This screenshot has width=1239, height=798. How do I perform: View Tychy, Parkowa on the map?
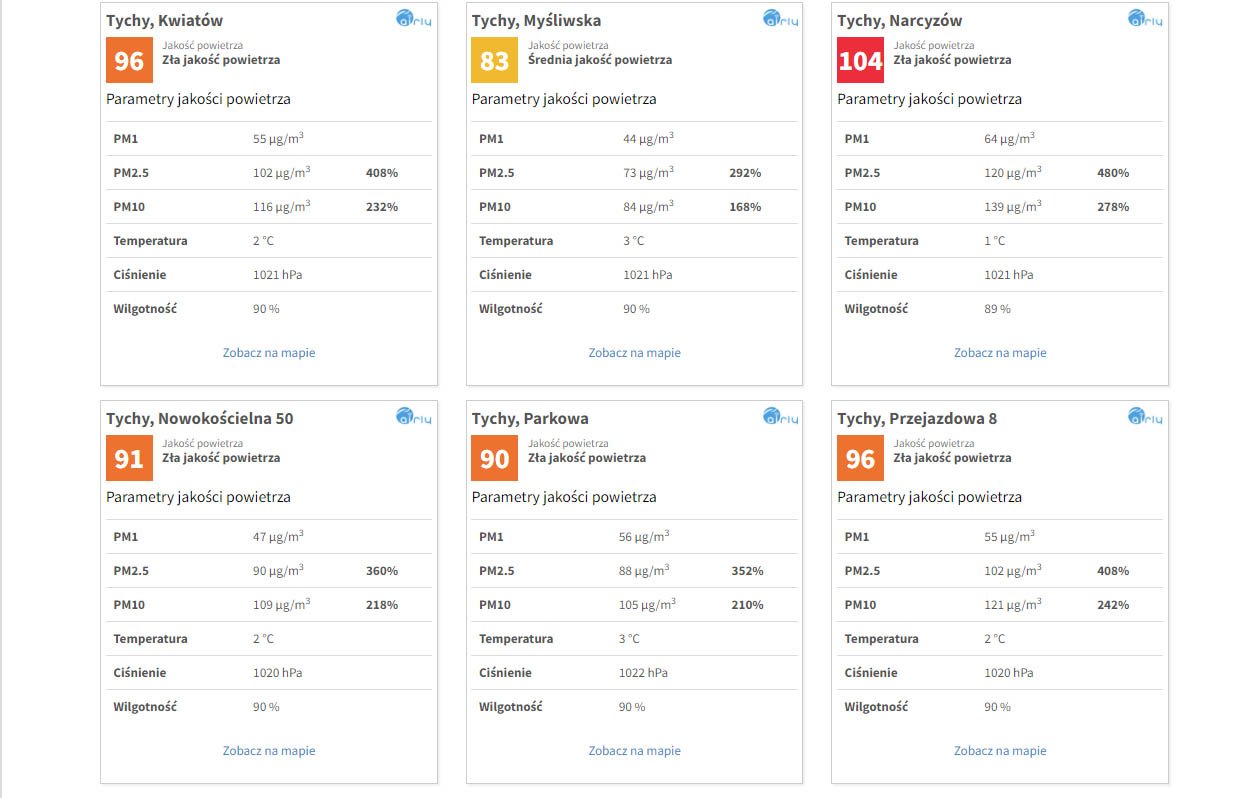click(x=634, y=751)
